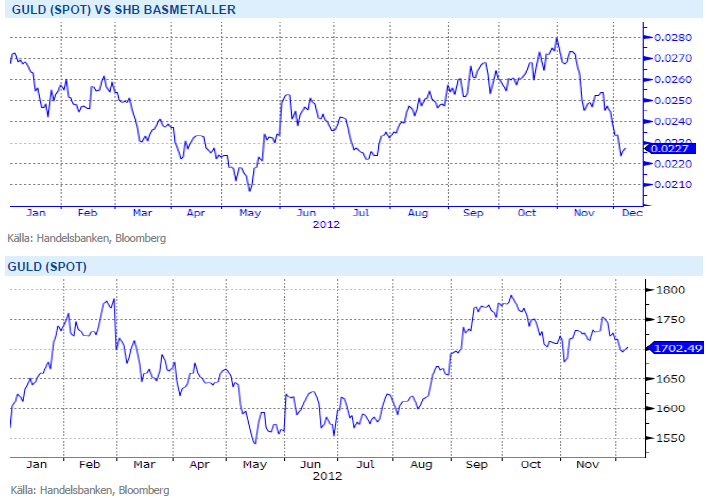Click the 'Aug' label on the top chart axis
This screenshot has height=498, width=707.
tap(418, 214)
